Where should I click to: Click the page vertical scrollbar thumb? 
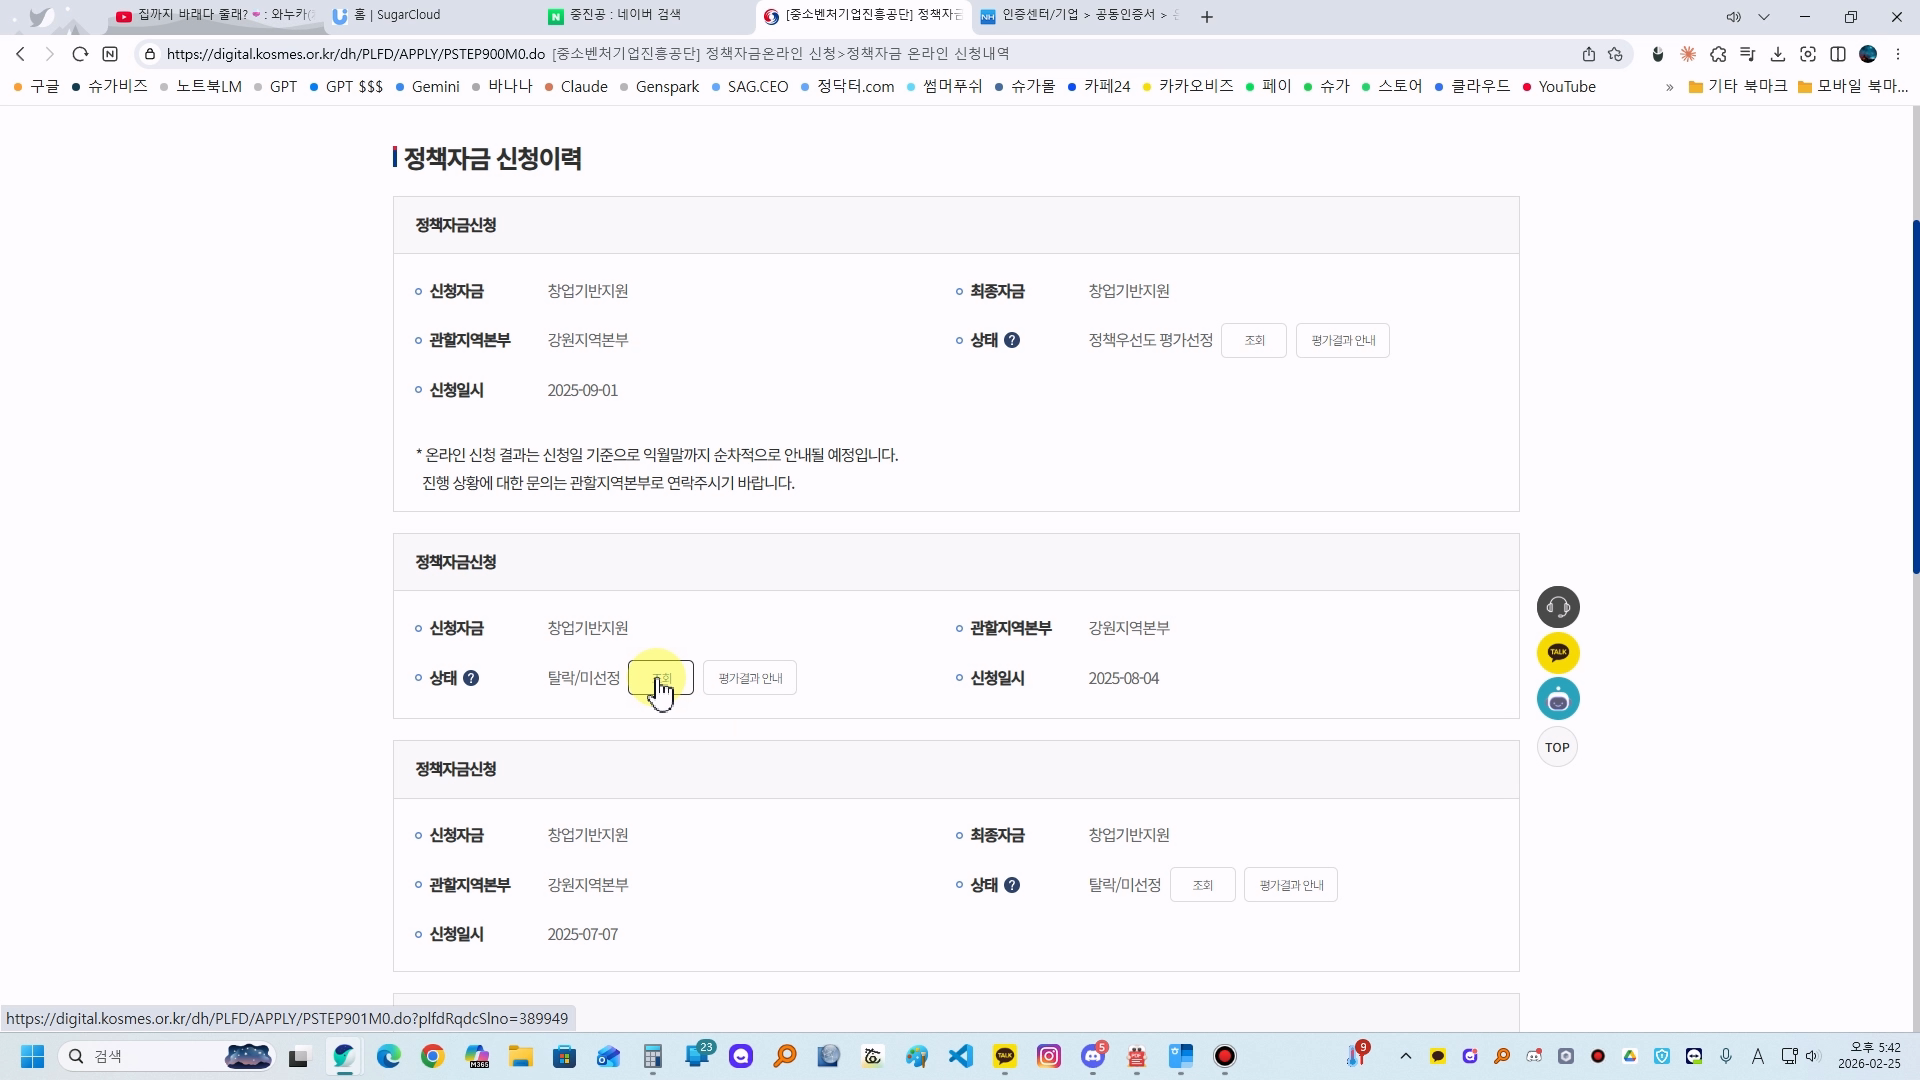(1915, 395)
